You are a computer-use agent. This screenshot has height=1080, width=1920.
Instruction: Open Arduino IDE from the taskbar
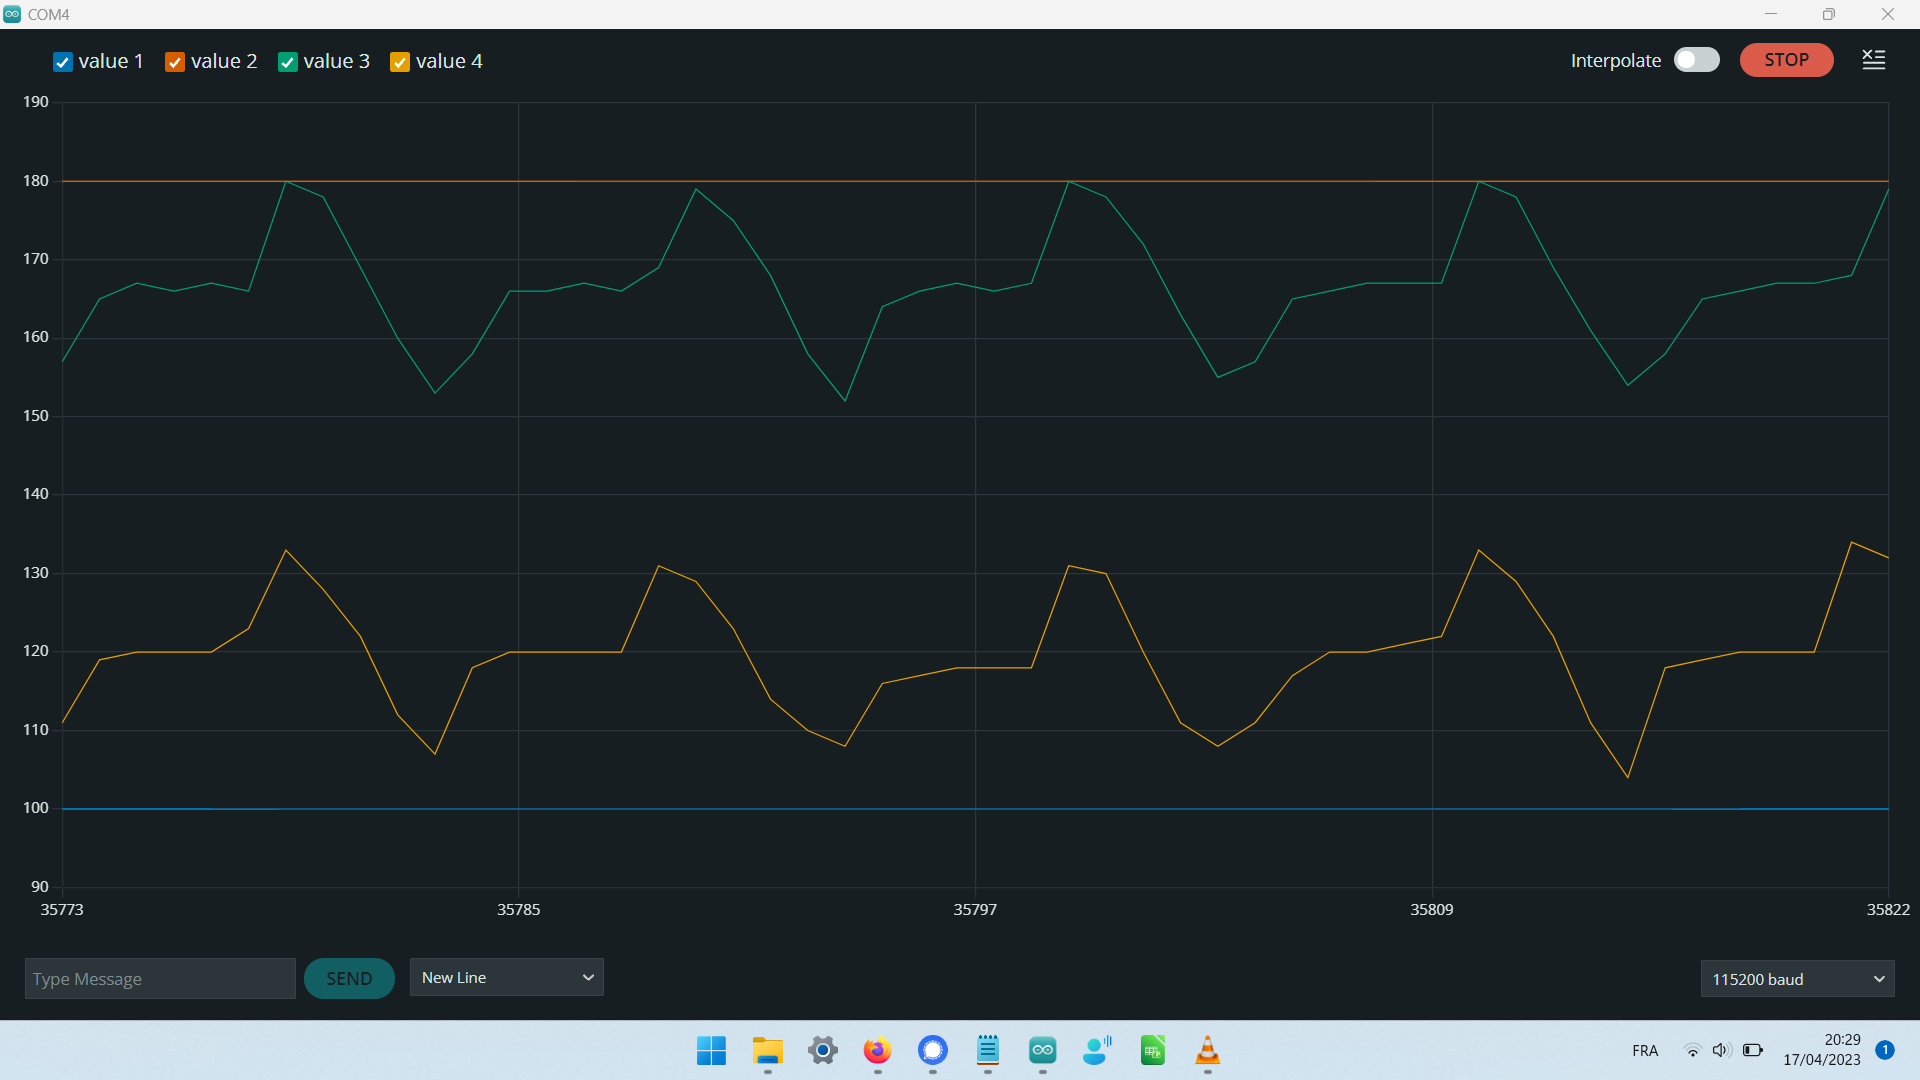click(1042, 1050)
